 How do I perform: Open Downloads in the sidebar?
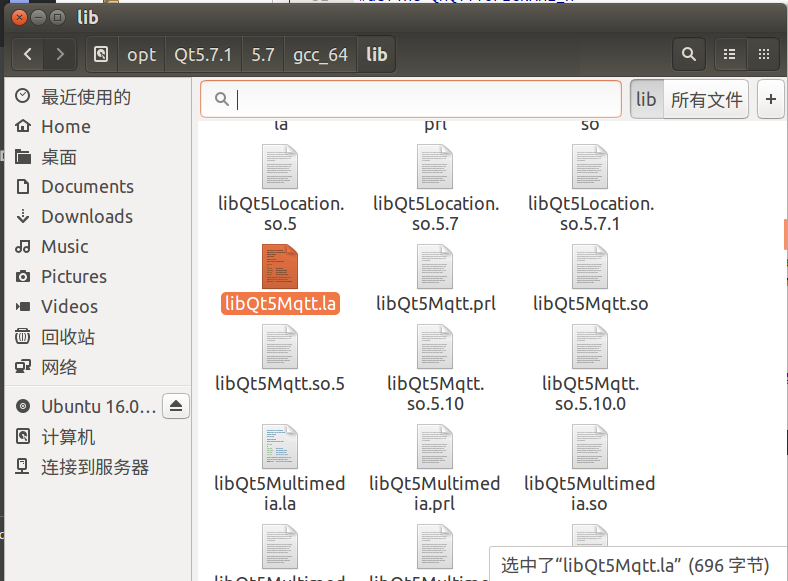[x=98, y=217]
